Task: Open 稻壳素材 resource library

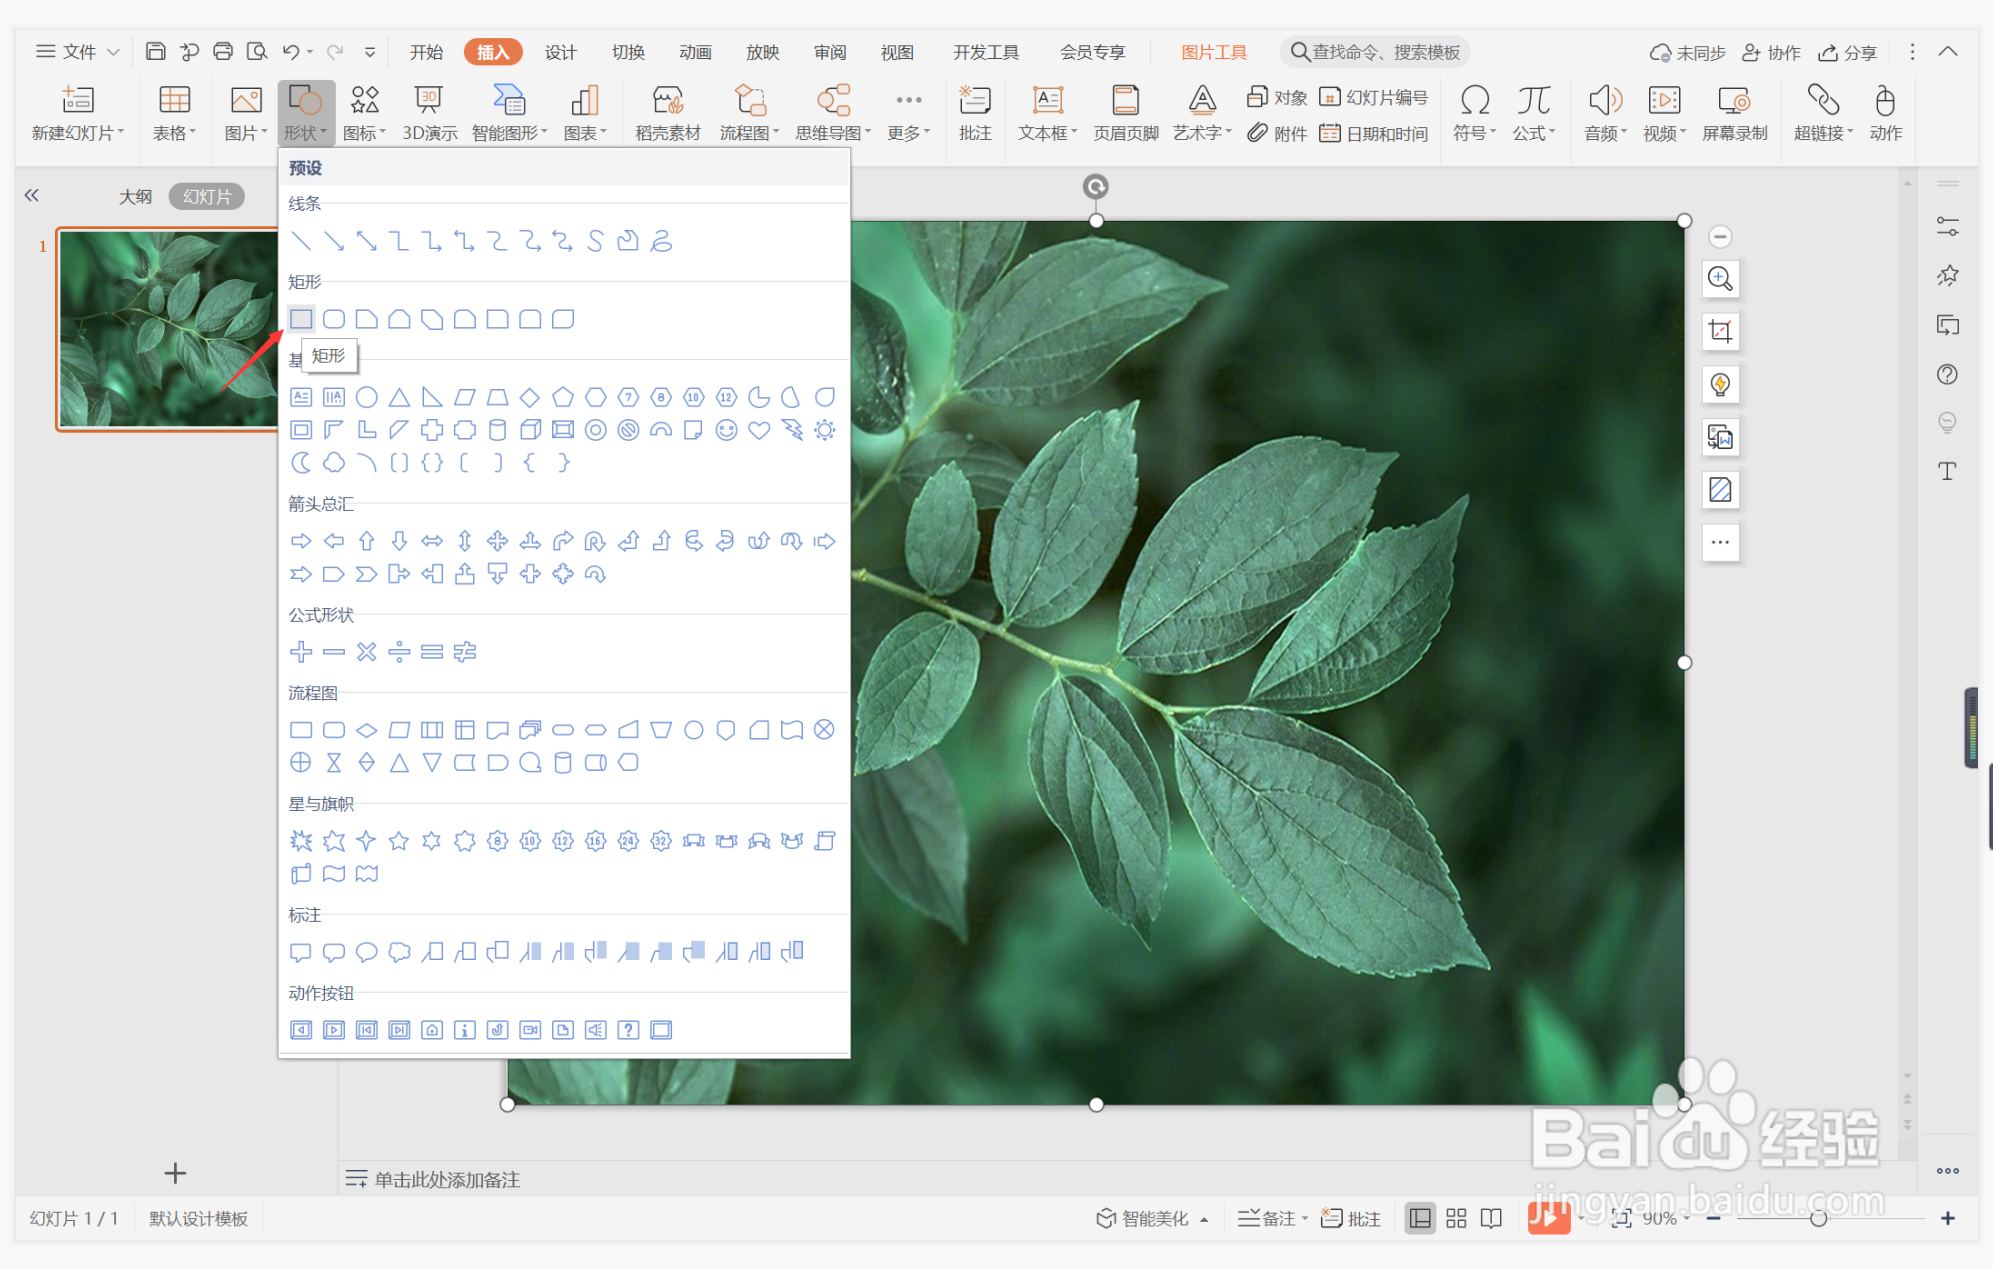Action: click(x=667, y=113)
